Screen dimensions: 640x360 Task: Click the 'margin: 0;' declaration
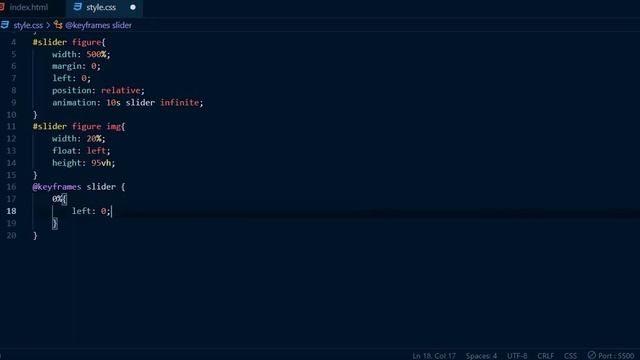click(76, 66)
